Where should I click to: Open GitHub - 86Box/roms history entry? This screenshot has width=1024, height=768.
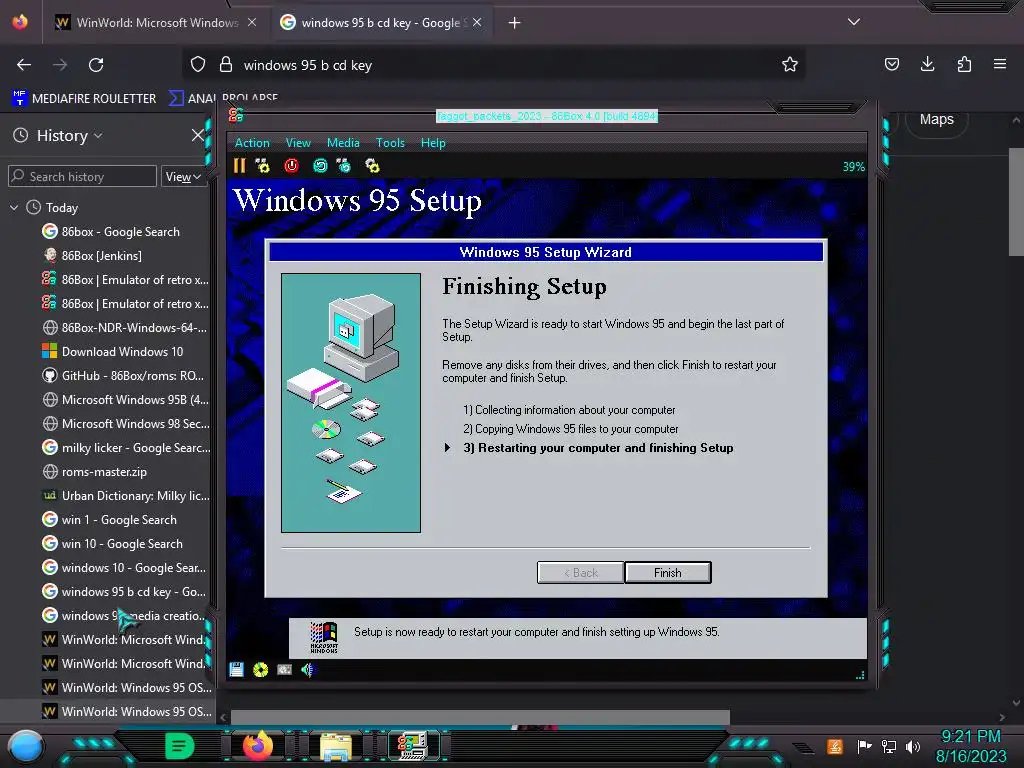click(133, 376)
